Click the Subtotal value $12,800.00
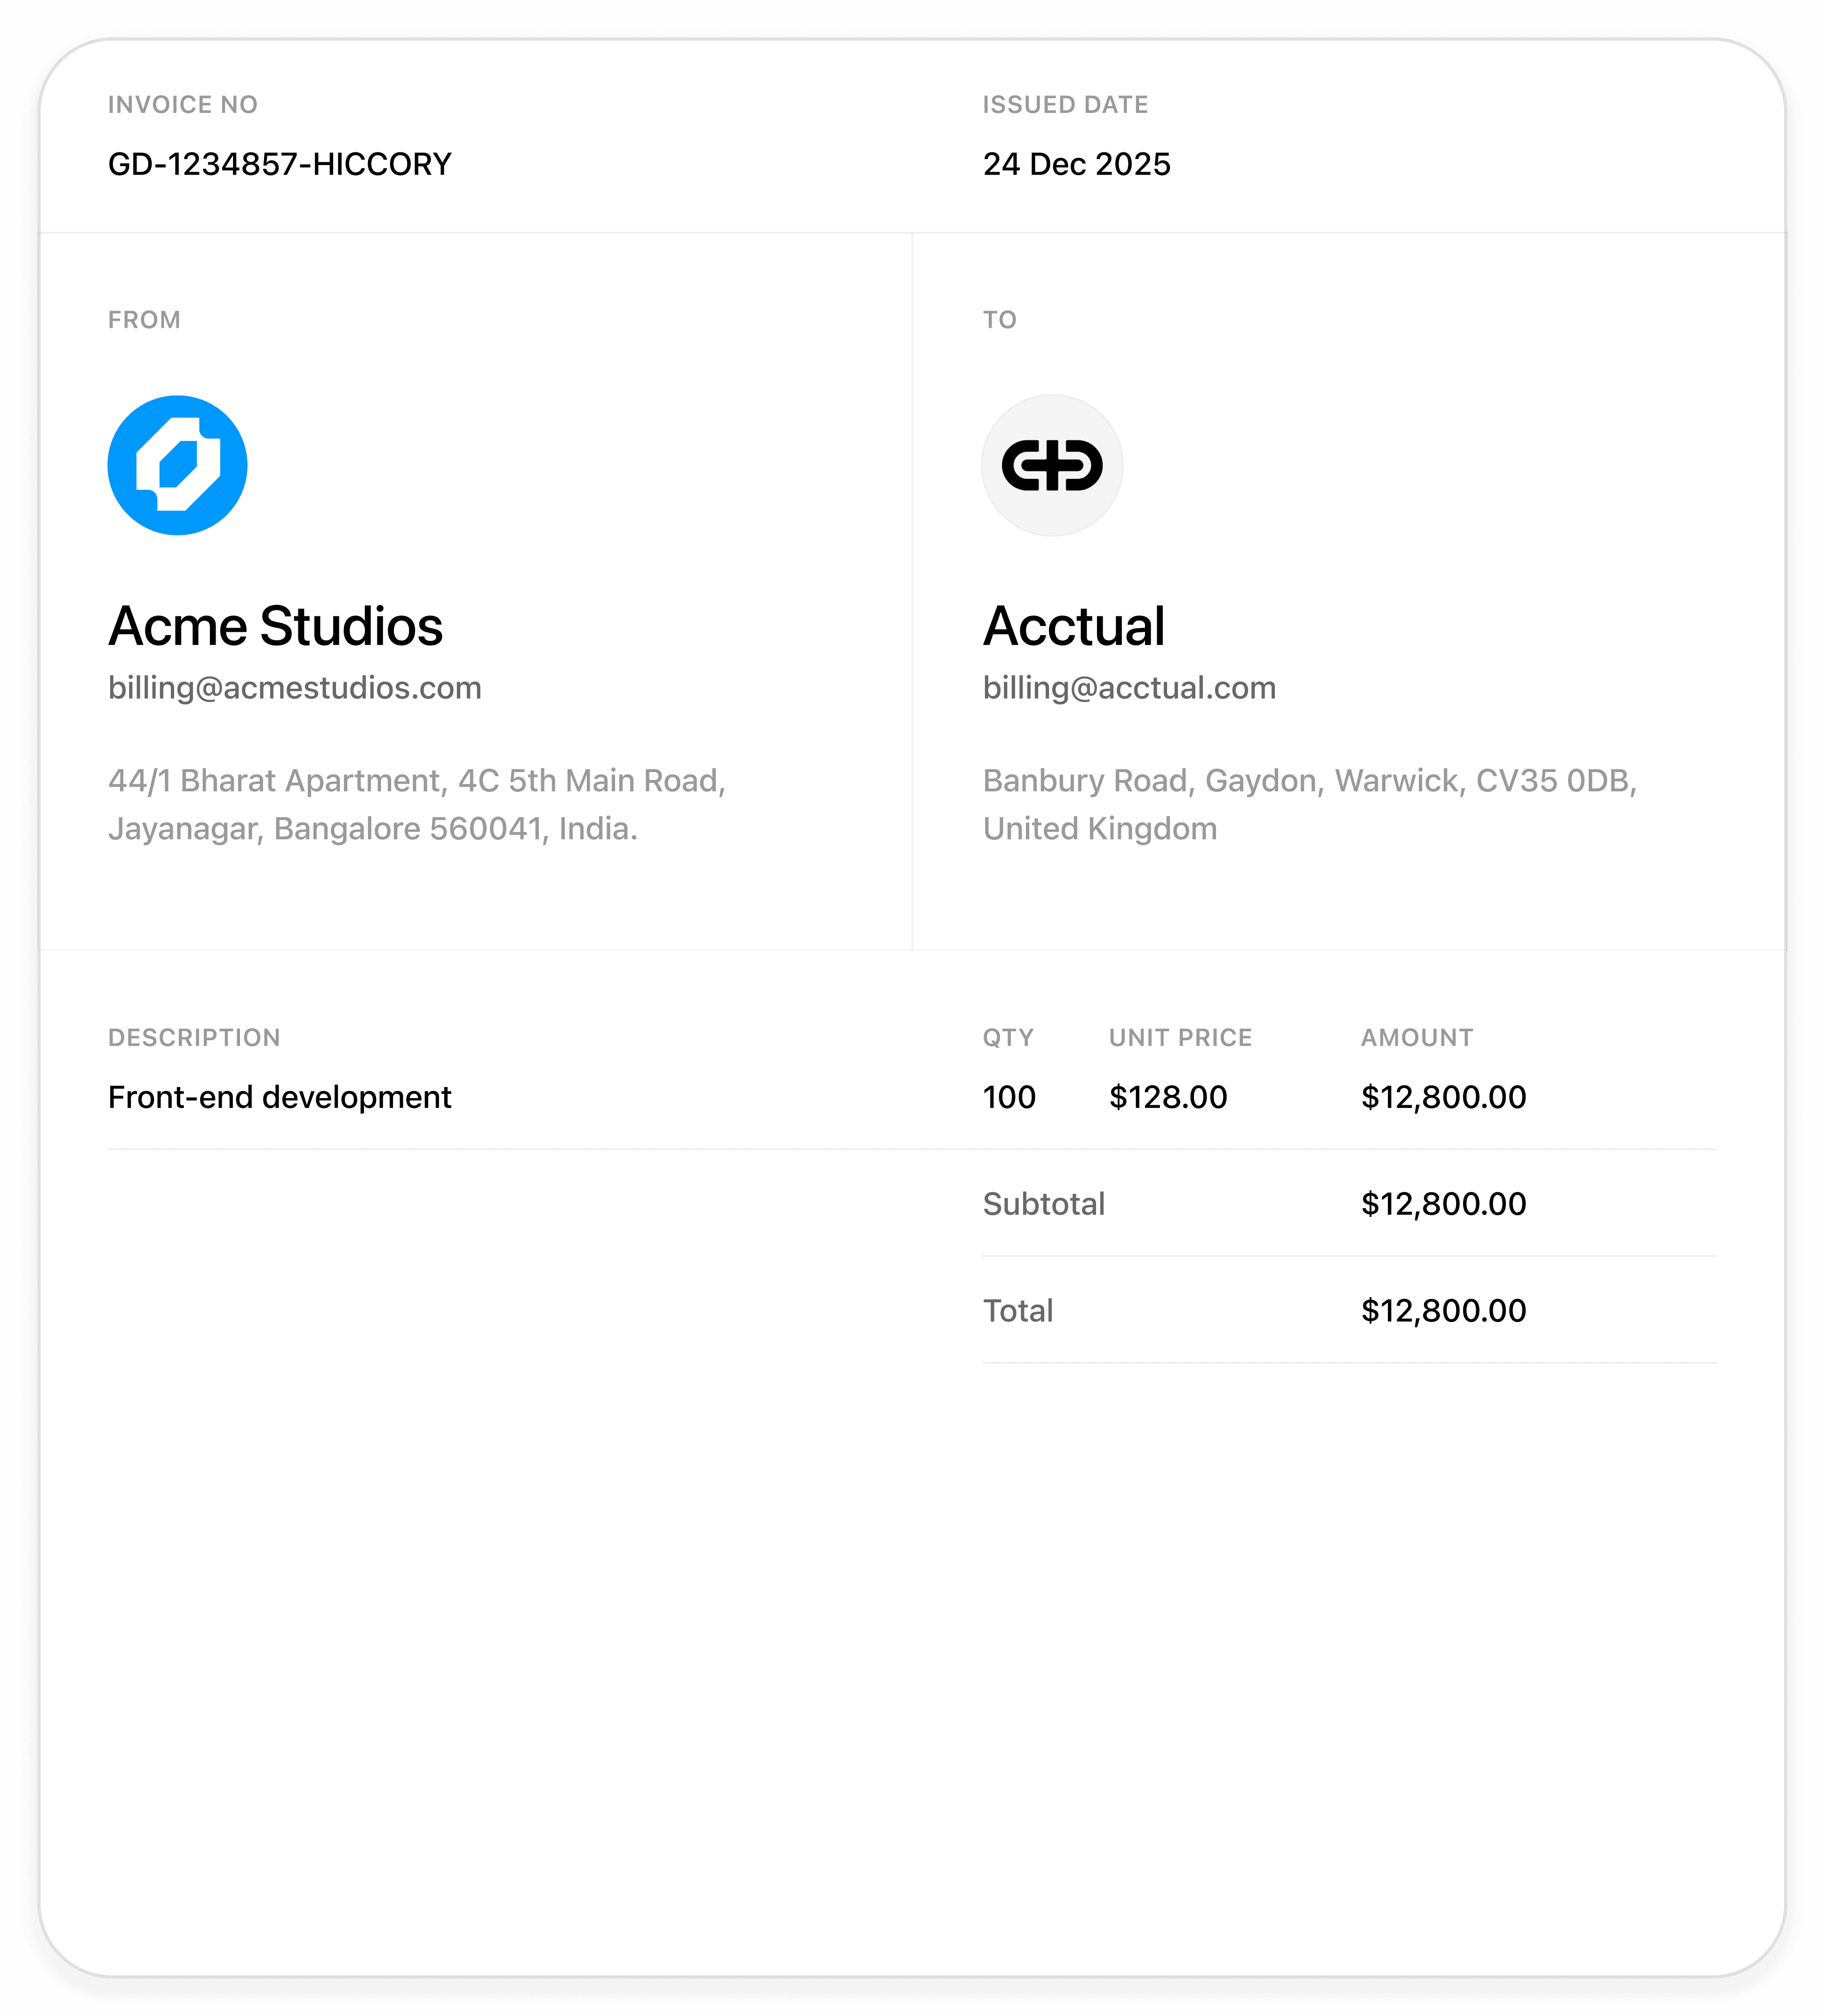Screen dimensions: 1825x2016 1443,1204
